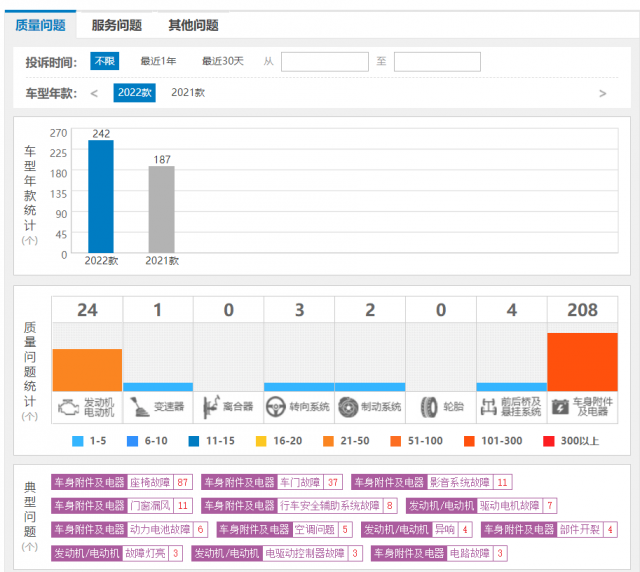Screen dimensions: 640x572
Task: Click the axle and suspension (前后桥及悬挂系统) icon
Action: point(489,407)
